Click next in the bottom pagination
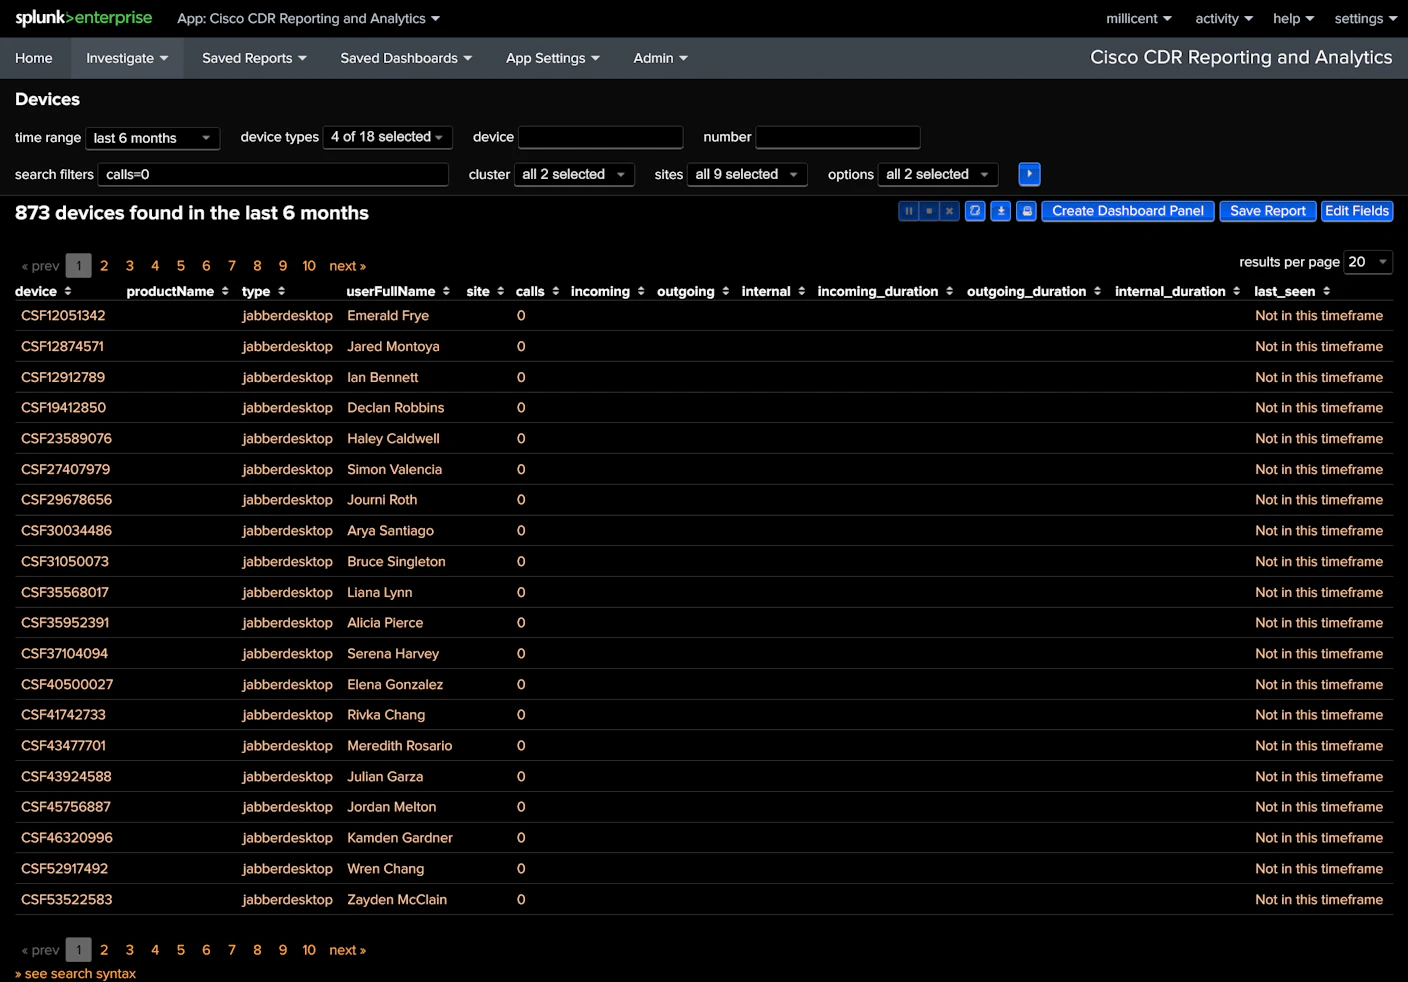The height and width of the screenshot is (982, 1408). coord(347,950)
